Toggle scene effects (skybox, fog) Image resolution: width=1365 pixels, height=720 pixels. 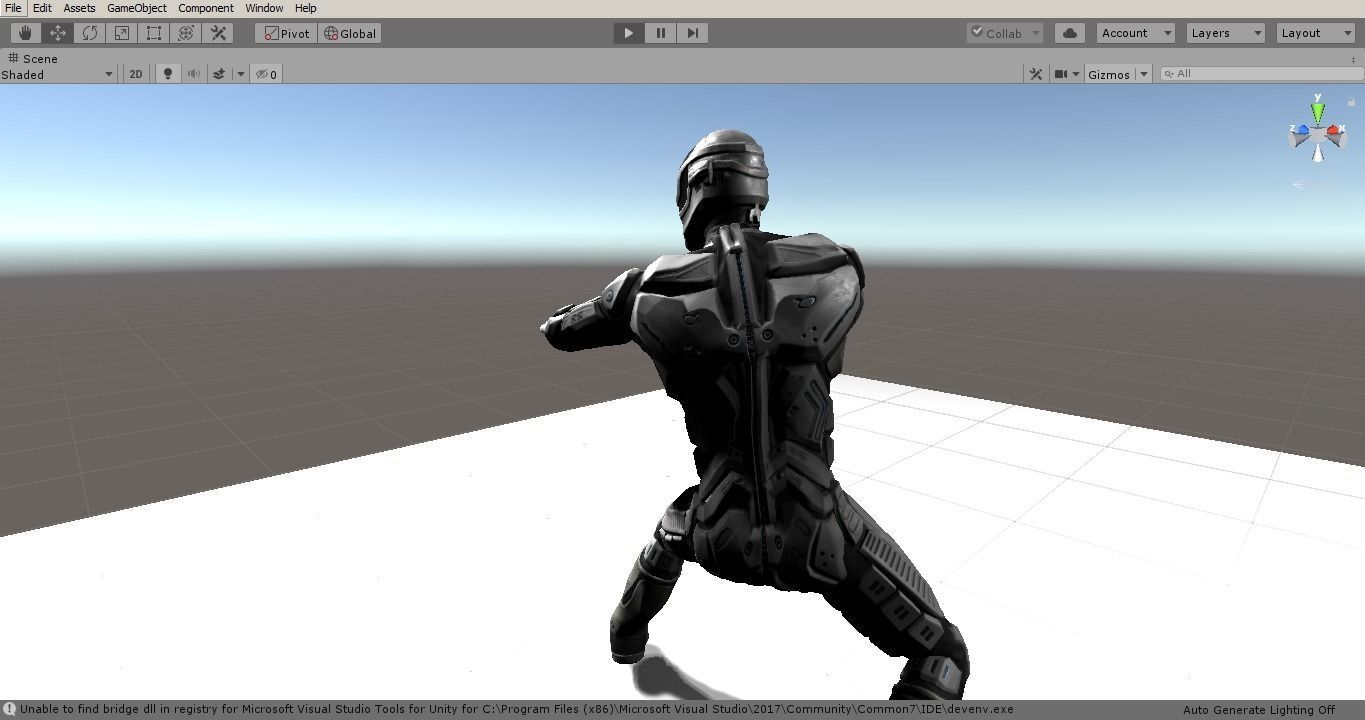pos(219,74)
